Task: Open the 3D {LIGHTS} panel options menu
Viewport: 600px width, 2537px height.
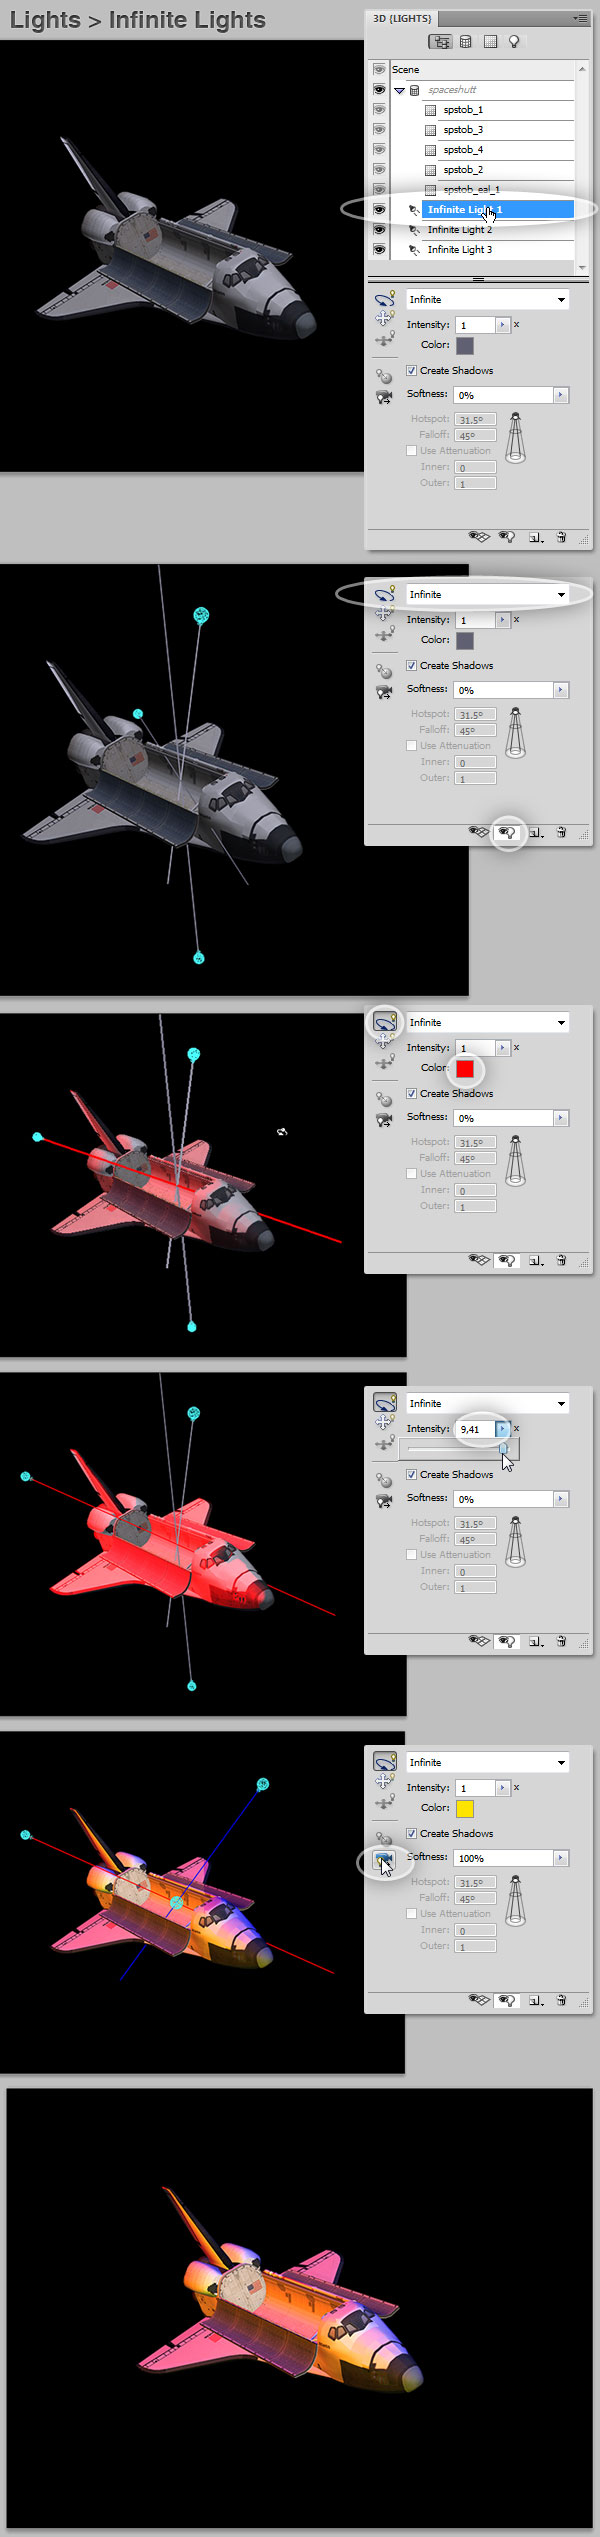Action: pyautogui.click(x=579, y=18)
